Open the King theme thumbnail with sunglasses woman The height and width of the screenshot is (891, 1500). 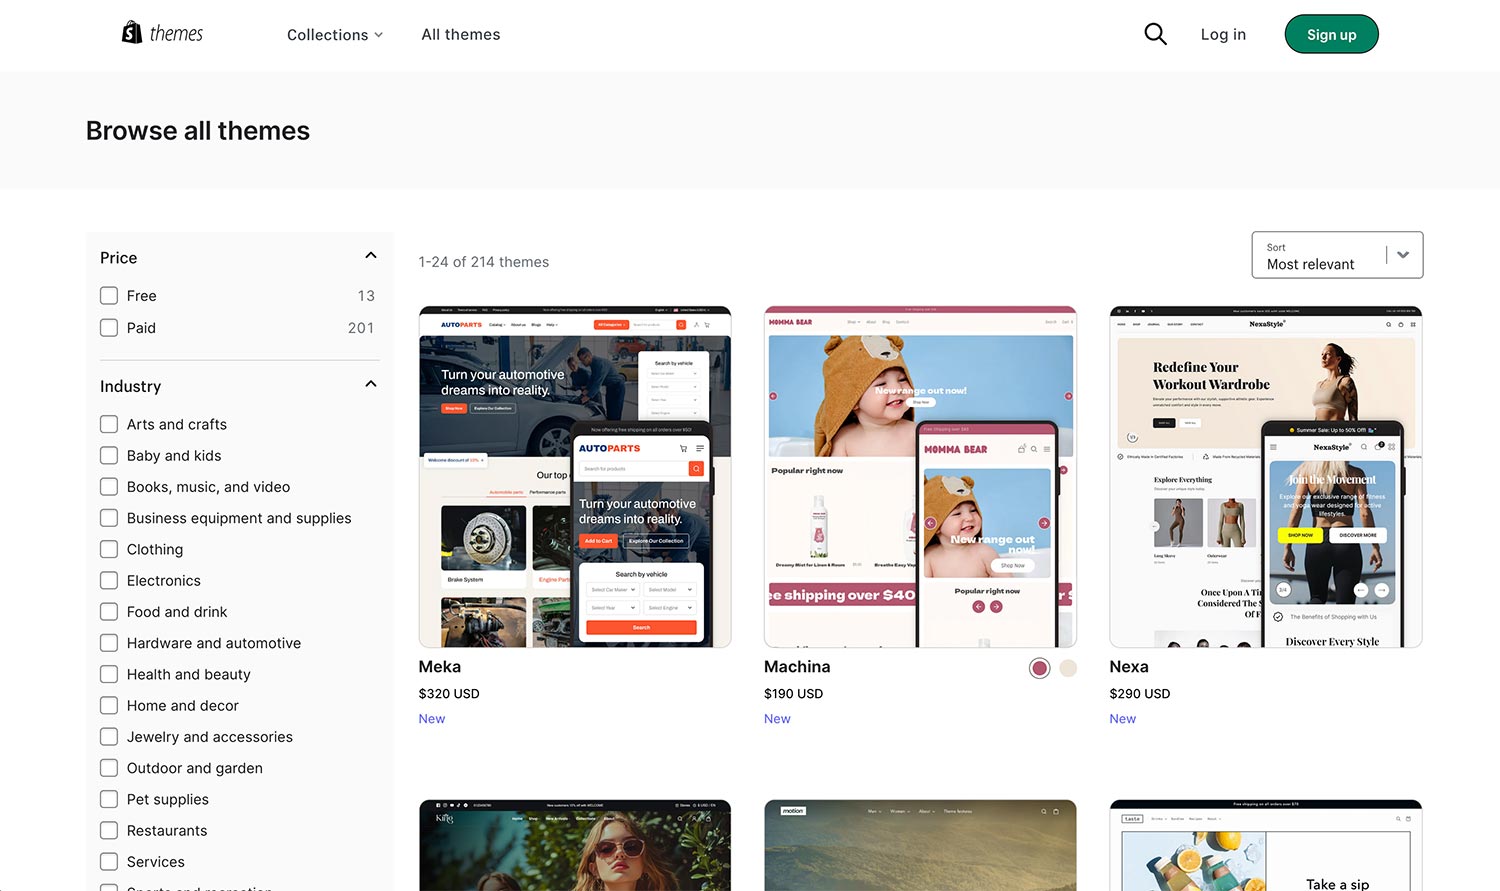(x=575, y=845)
